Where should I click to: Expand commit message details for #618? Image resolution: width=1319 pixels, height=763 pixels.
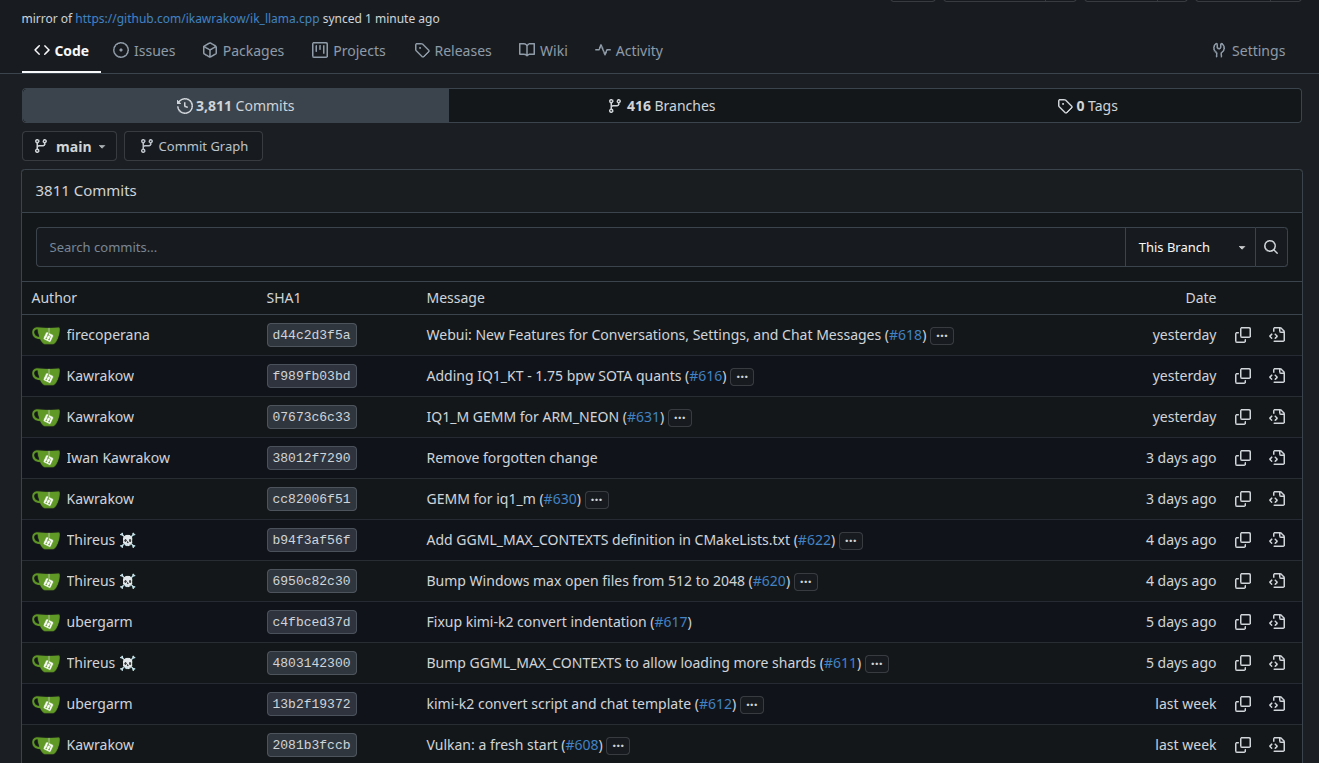tap(942, 336)
